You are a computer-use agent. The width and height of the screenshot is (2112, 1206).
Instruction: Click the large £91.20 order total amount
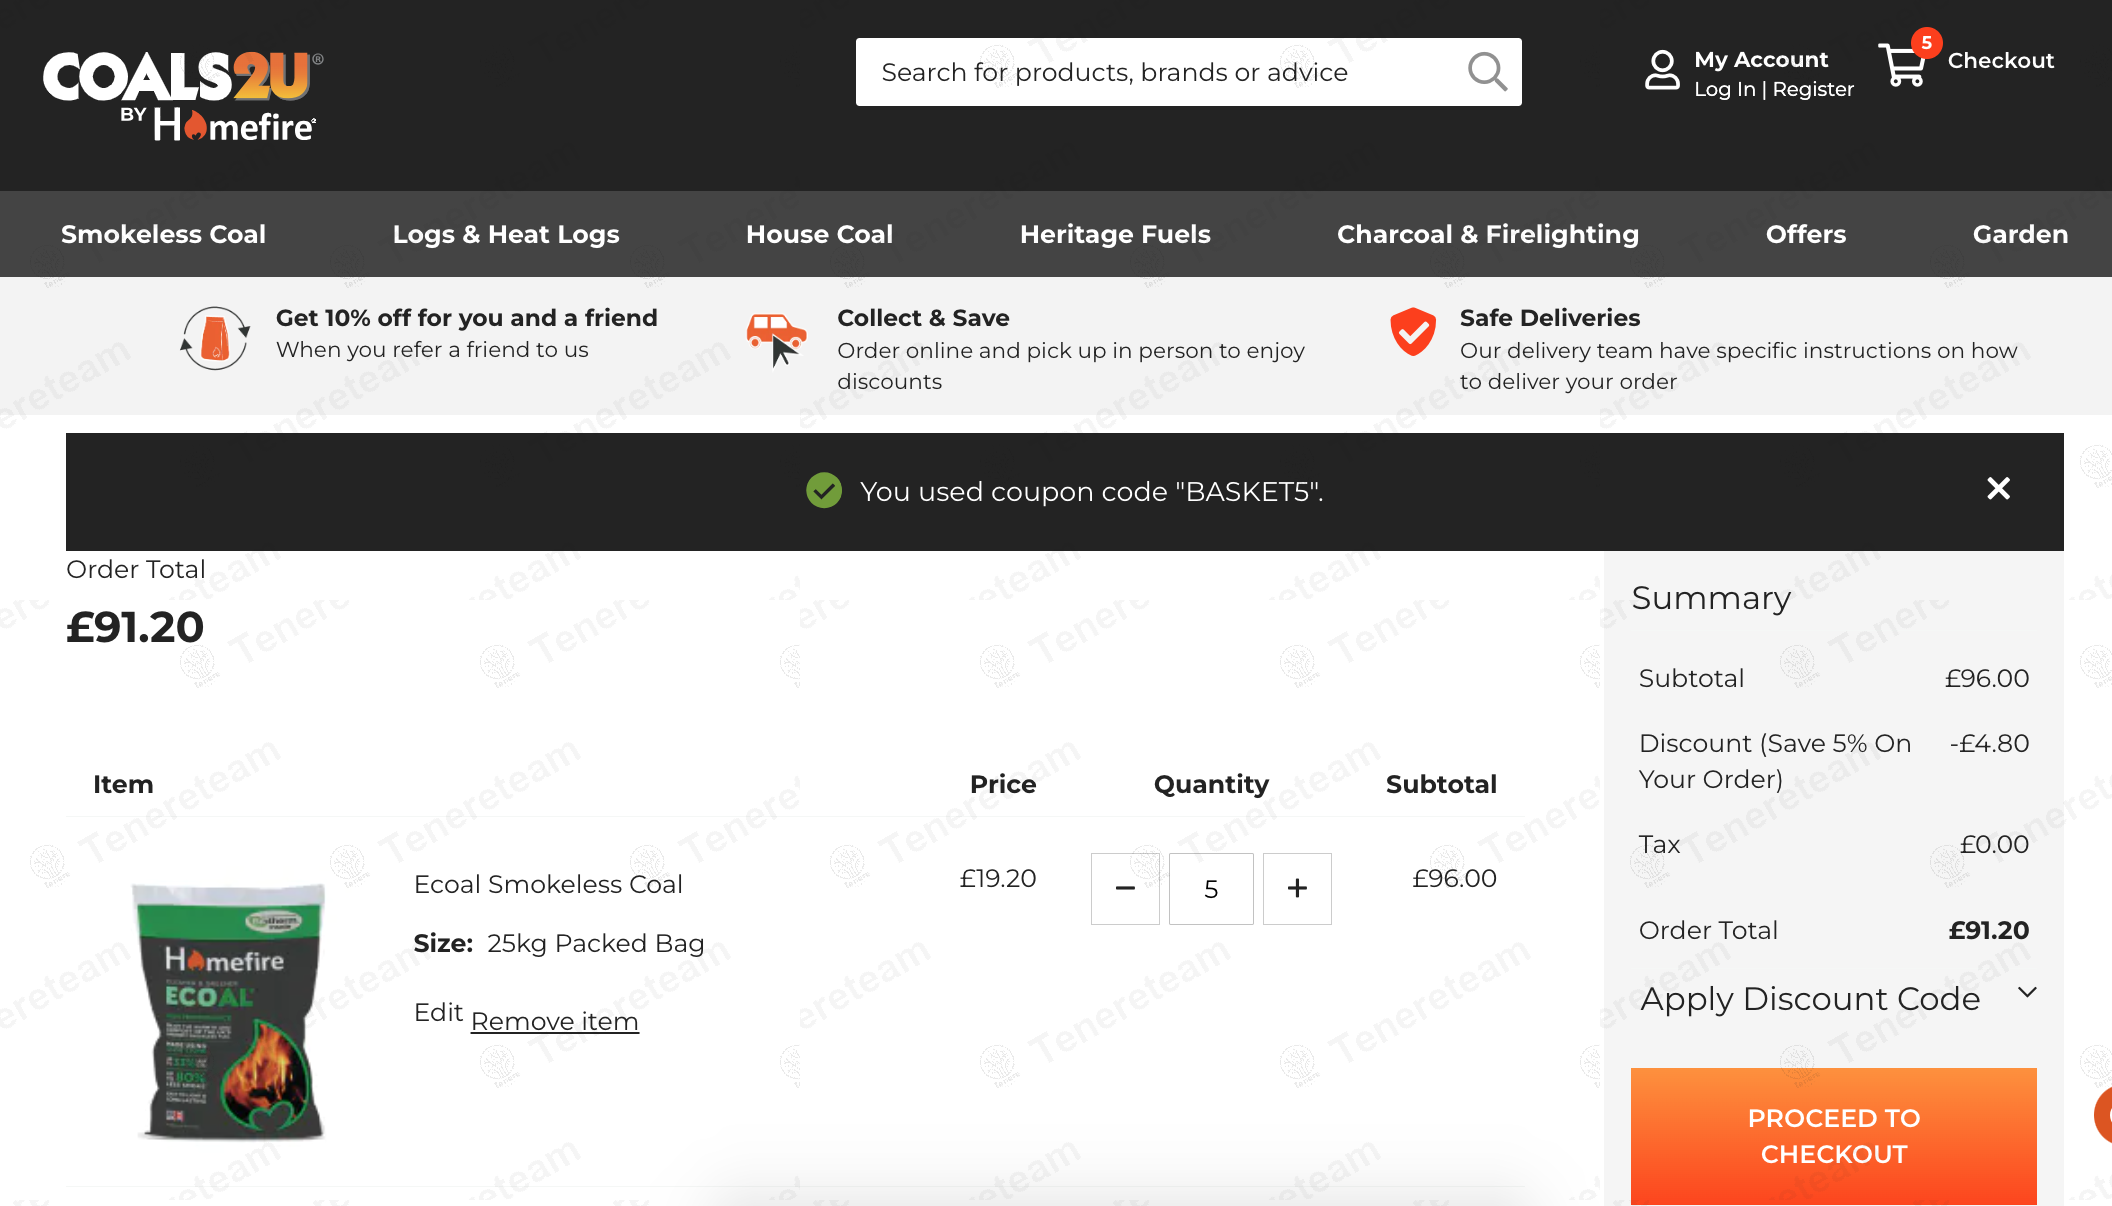point(135,627)
